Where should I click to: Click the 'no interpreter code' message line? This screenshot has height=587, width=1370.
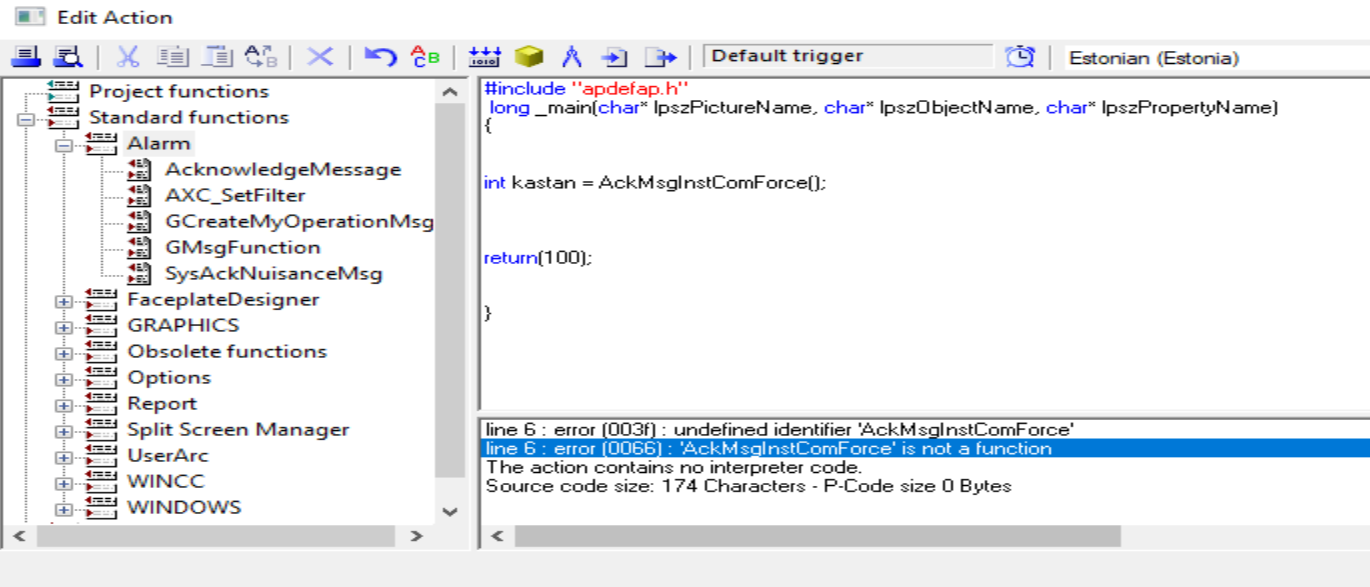click(673, 467)
